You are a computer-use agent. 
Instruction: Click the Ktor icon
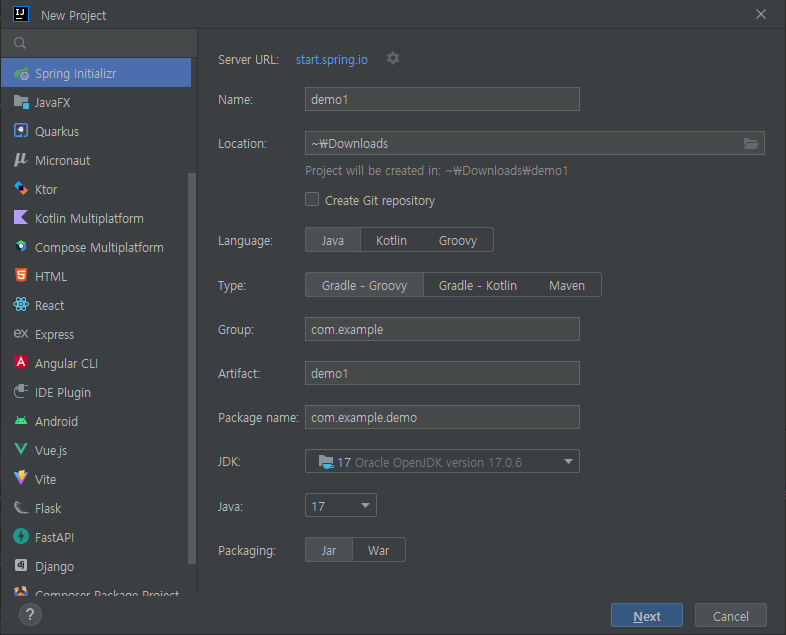click(x=21, y=189)
